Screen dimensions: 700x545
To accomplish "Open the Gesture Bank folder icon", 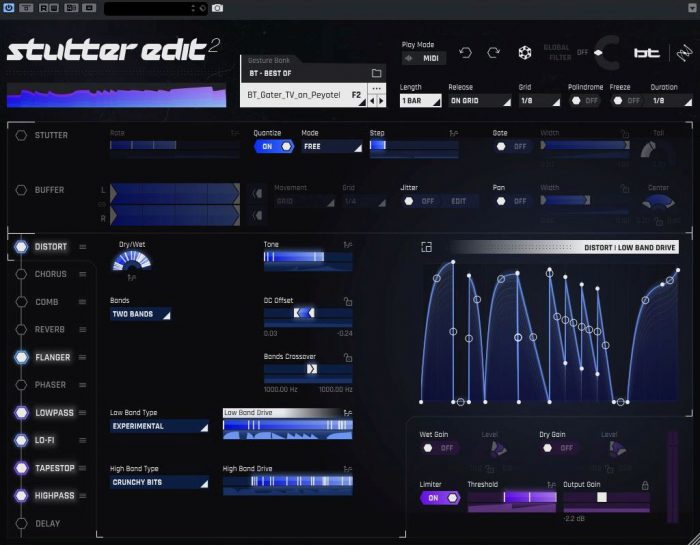I will point(376,73).
